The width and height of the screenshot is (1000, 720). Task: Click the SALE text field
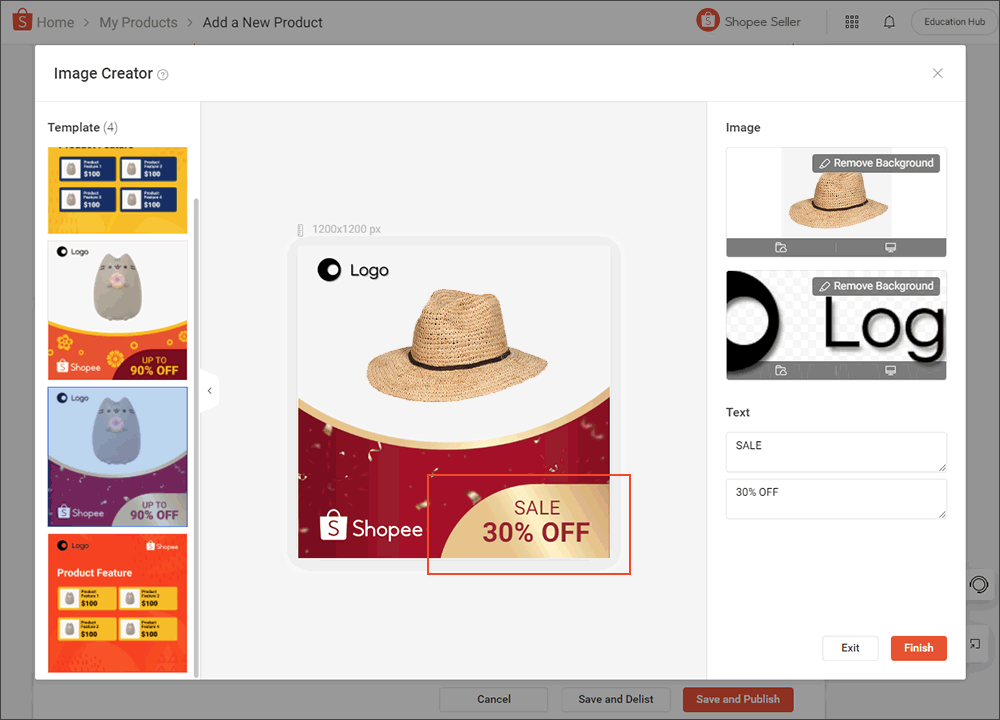pos(836,452)
